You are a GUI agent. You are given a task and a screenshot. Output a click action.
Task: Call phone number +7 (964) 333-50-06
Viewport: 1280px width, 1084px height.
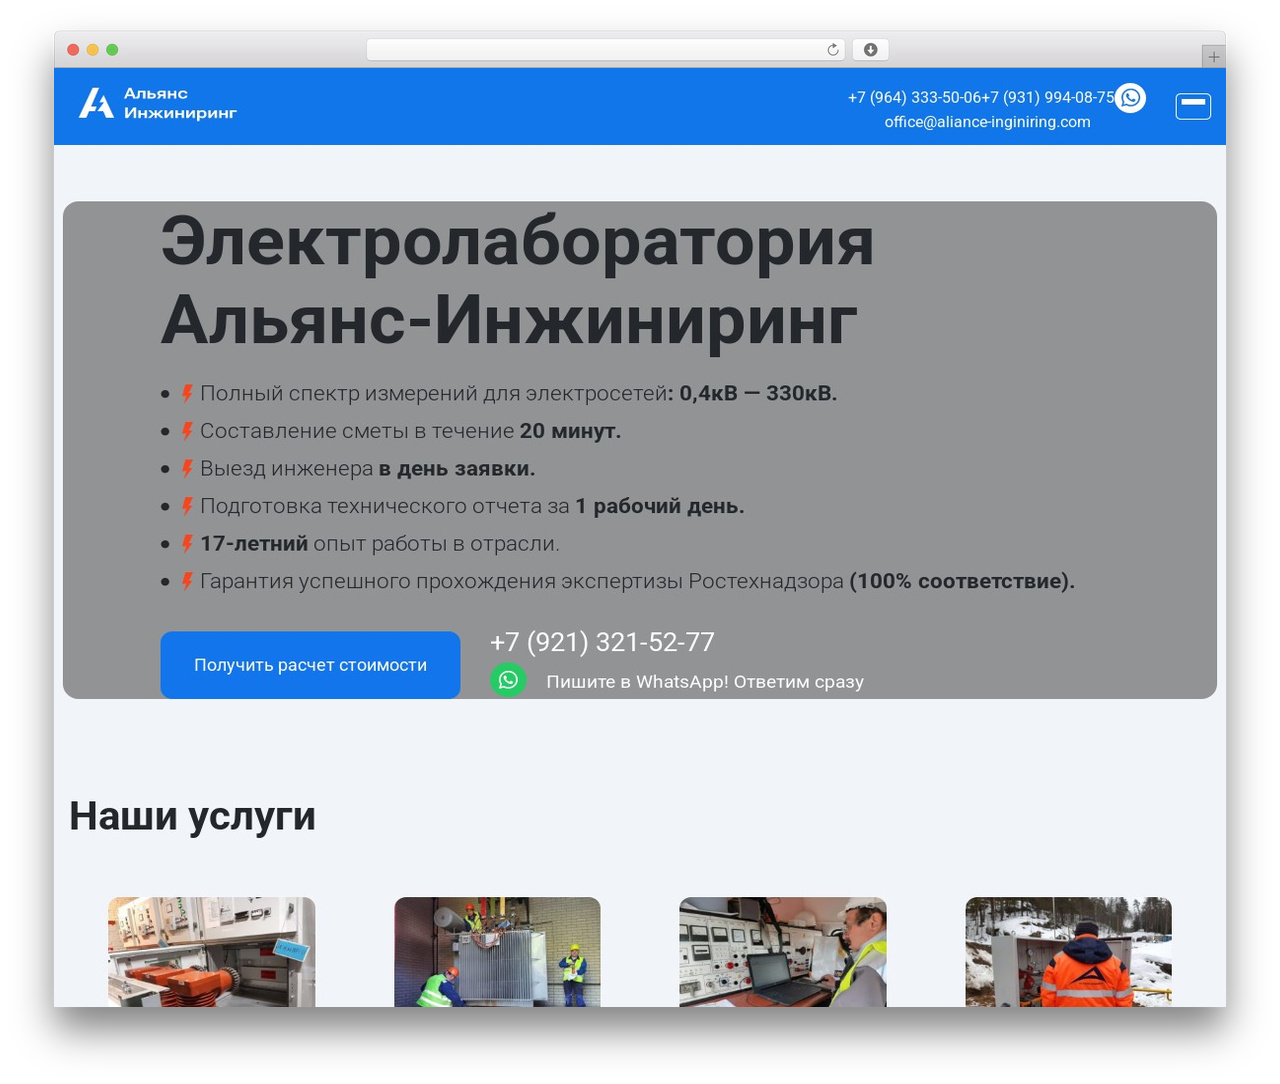pos(914,97)
